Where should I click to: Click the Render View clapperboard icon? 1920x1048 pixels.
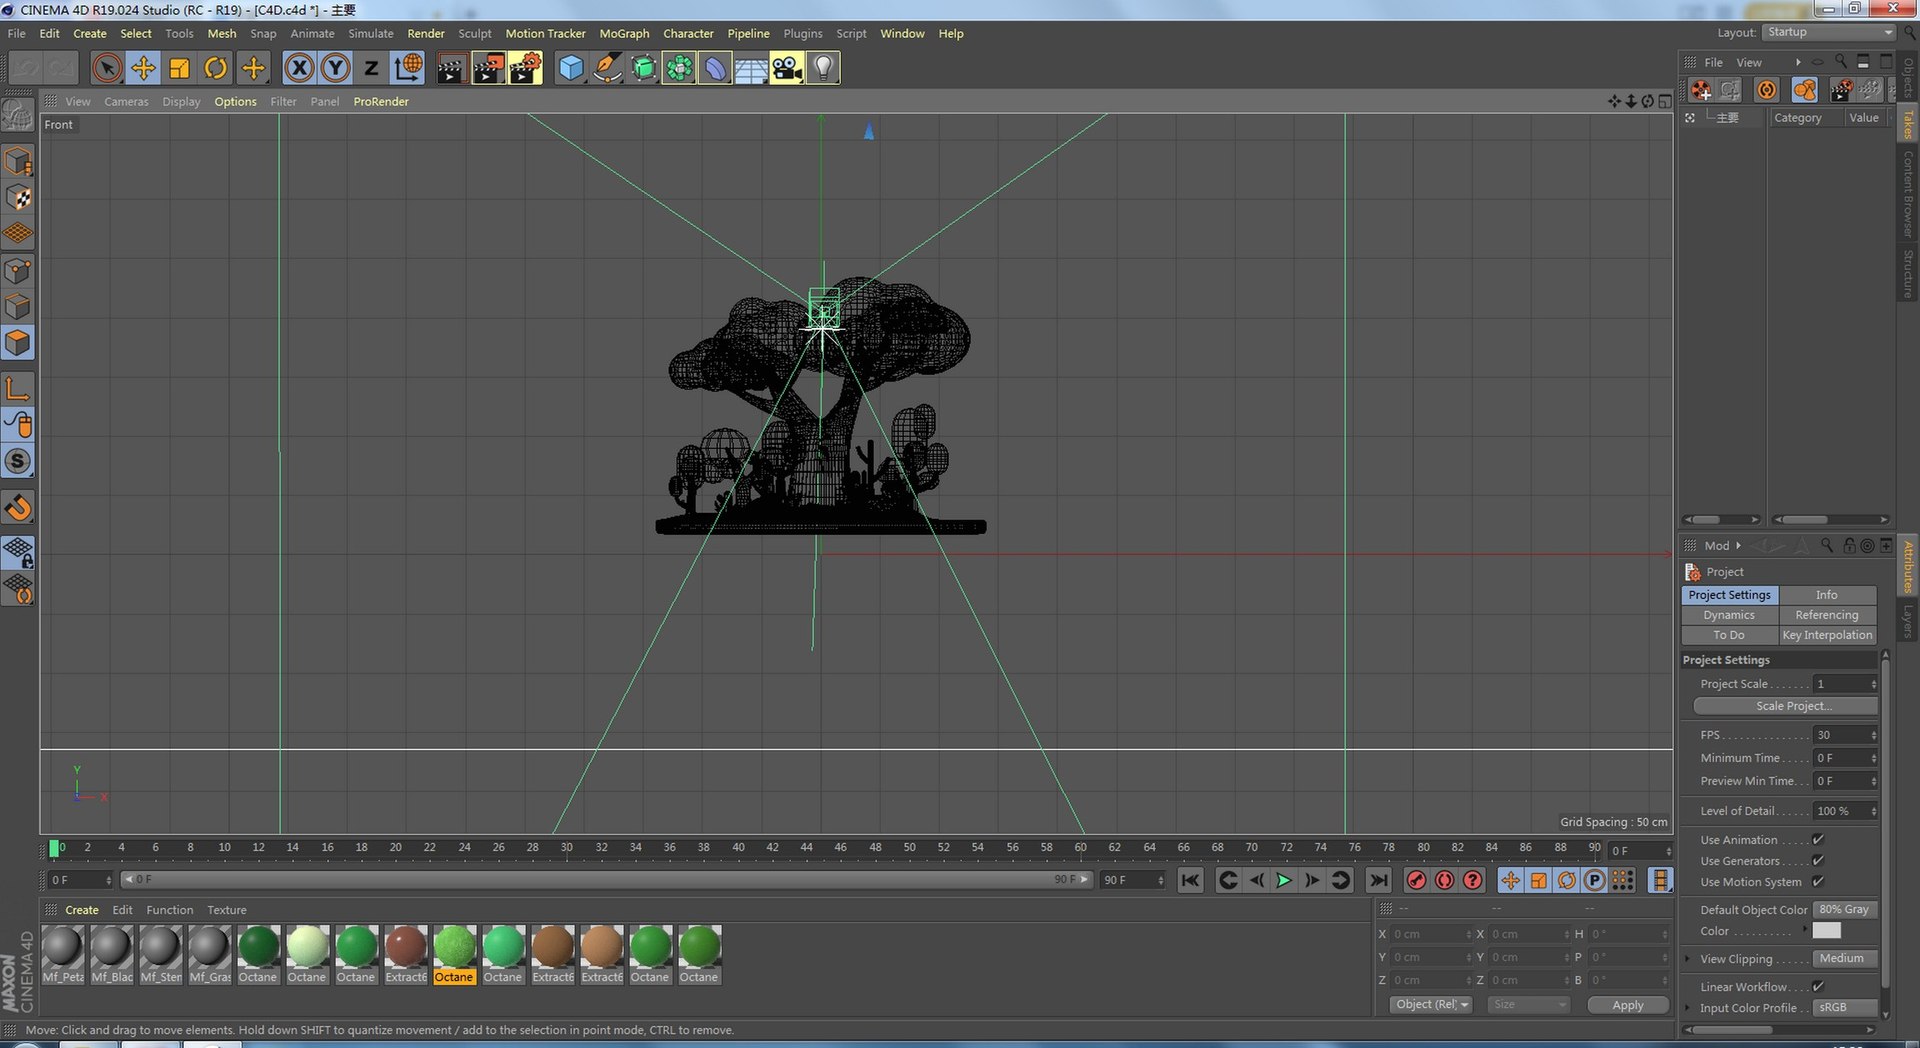pyautogui.click(x=451, y=68)
